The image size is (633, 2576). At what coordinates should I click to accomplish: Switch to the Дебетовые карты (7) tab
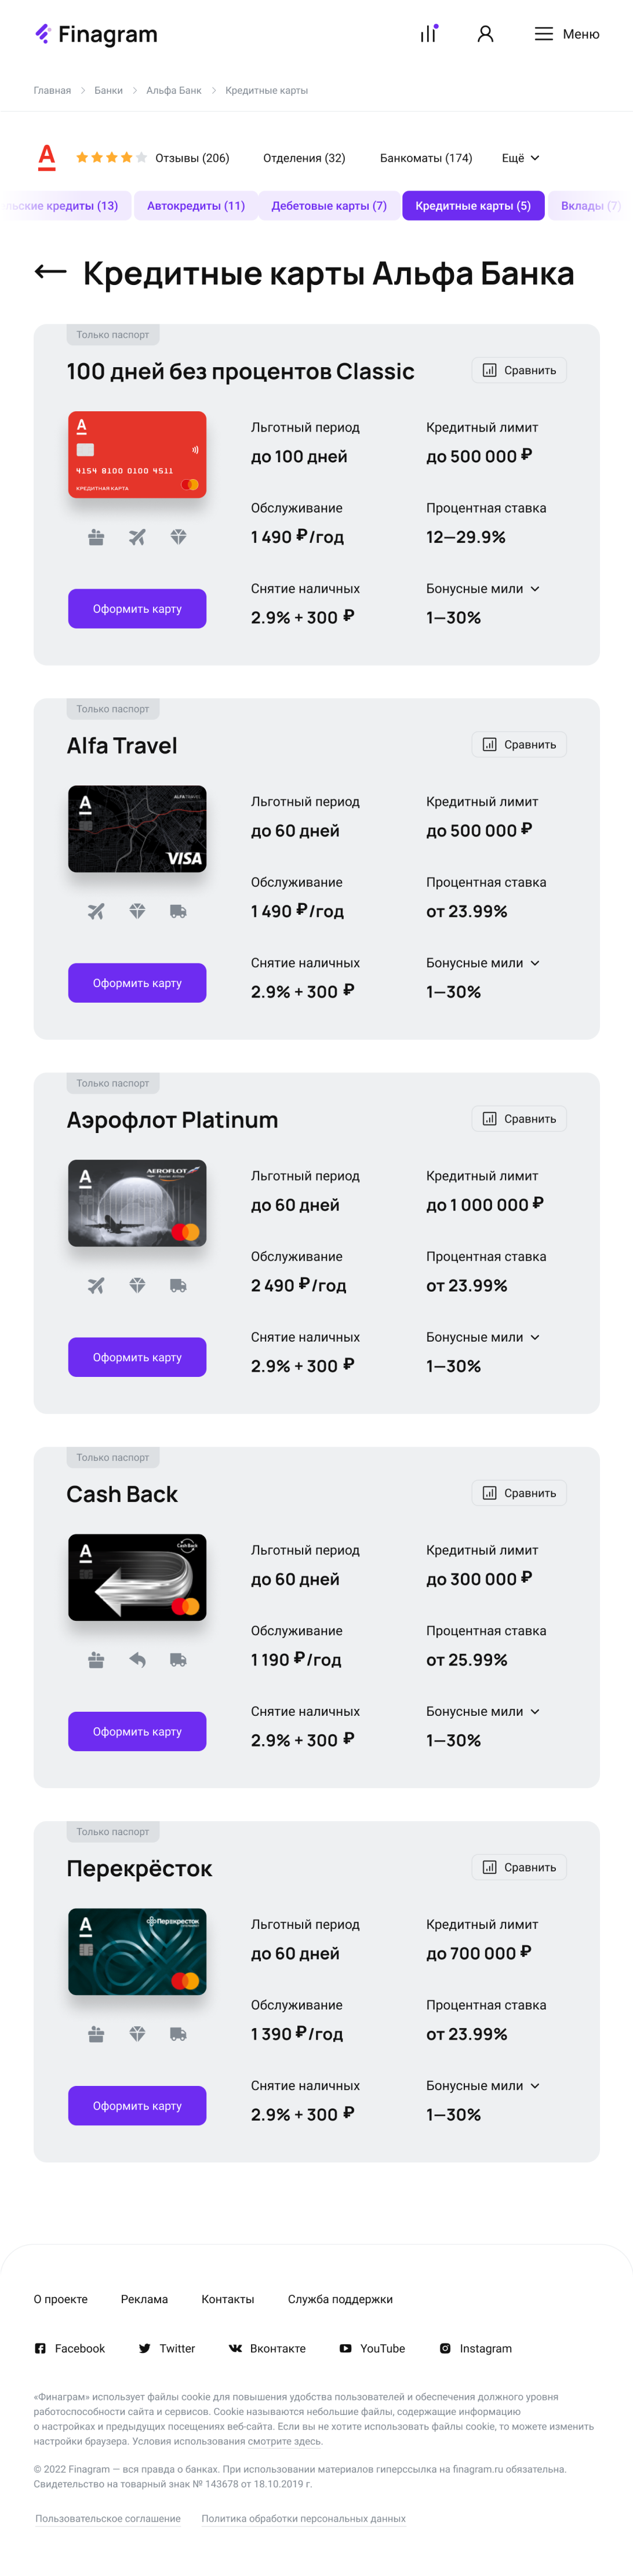tap(329, 206)
